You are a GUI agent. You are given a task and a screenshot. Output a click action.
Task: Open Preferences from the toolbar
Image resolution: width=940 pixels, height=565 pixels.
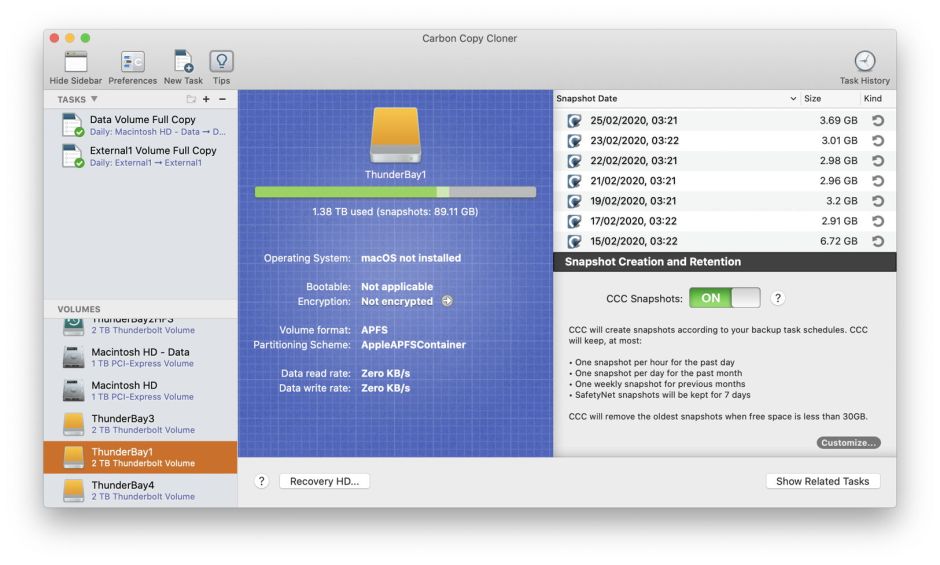click(132, 62)
